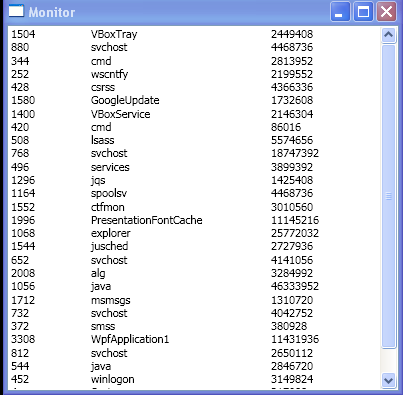Select the WpfApplication1 process
This screenshot has width=403, height=395.
tap(130, 339)
